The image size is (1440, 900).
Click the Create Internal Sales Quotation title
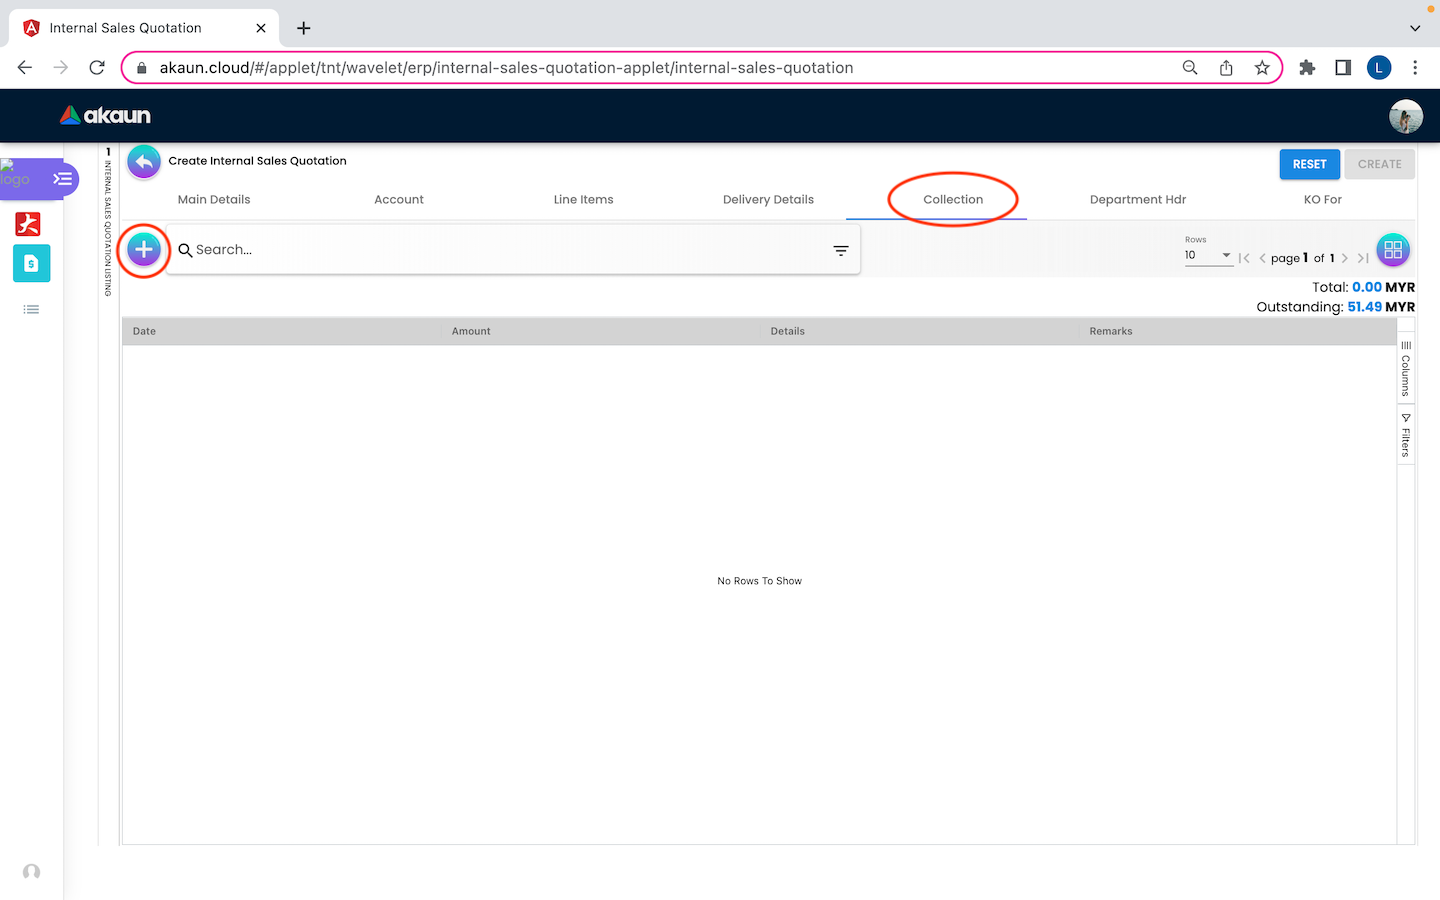click(257, 161)
